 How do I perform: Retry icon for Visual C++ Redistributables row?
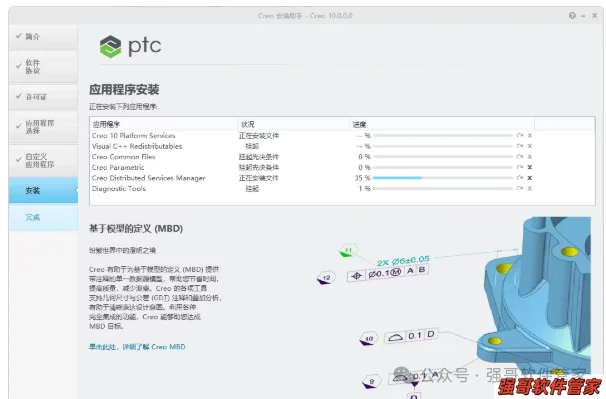pyautogui.click(x=520, y=146)
